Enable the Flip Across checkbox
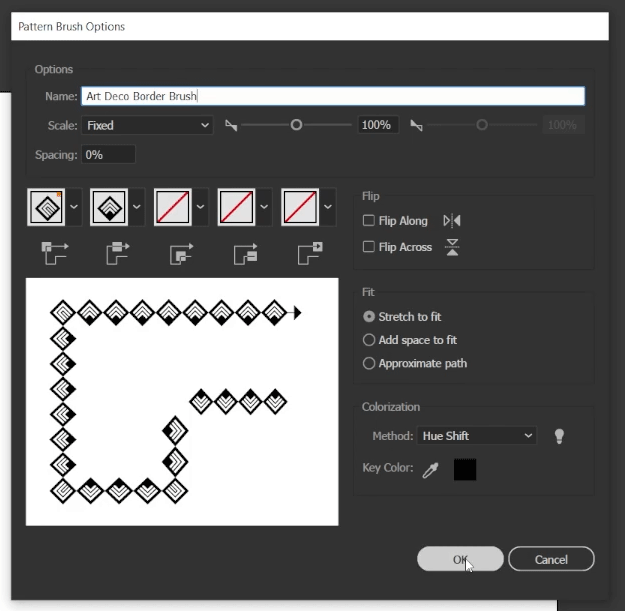Screen dimensions: 625x611 [x=369, y=247]
